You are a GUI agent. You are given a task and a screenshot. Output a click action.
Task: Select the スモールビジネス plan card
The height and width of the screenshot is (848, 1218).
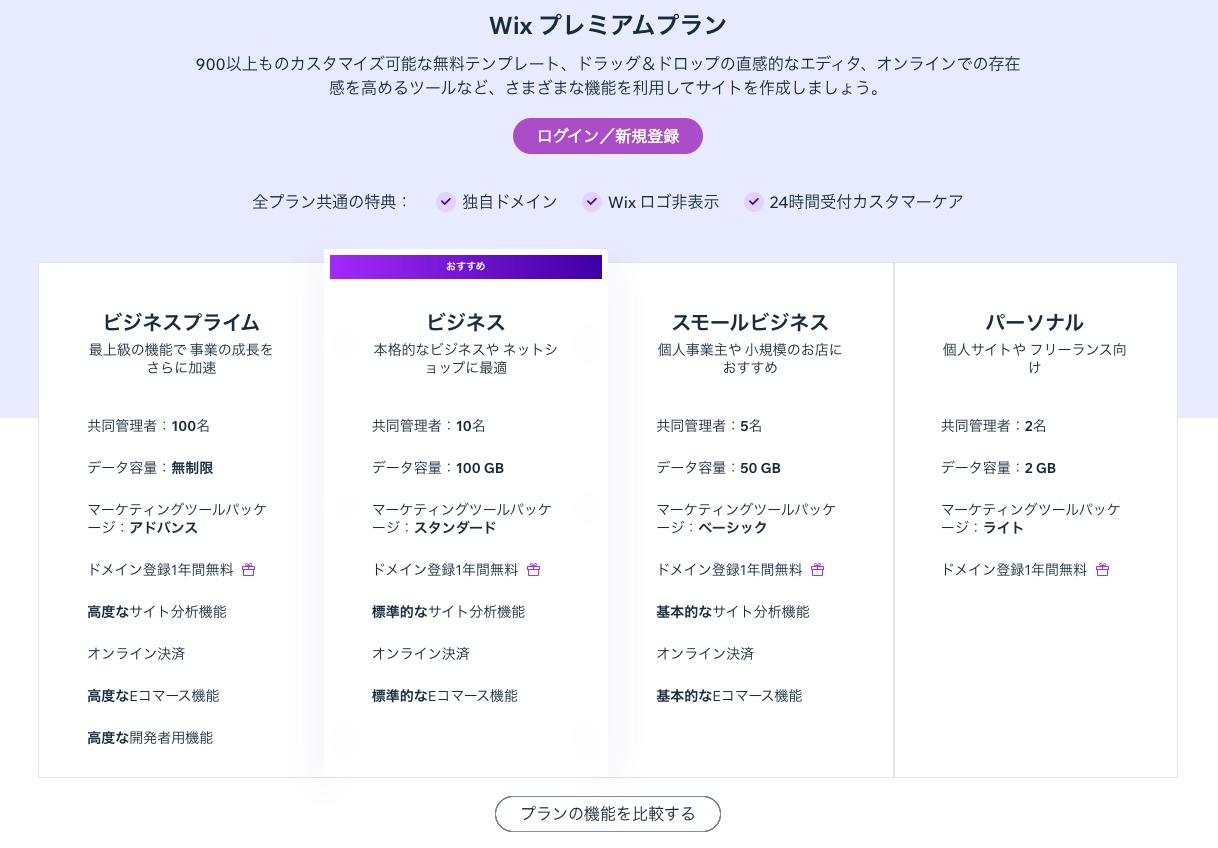coord(750,520)
